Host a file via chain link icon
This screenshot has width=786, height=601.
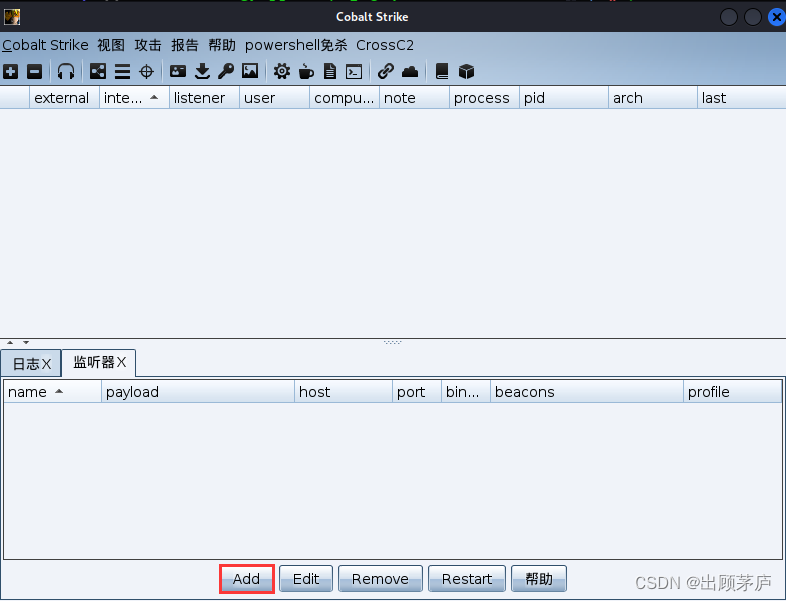coord(385,71)
